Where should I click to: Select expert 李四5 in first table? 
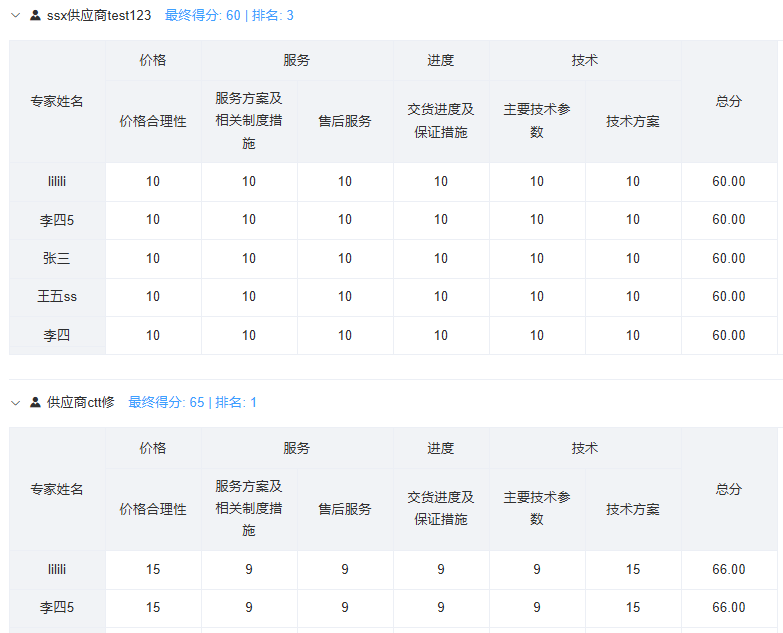pos(57,220)
